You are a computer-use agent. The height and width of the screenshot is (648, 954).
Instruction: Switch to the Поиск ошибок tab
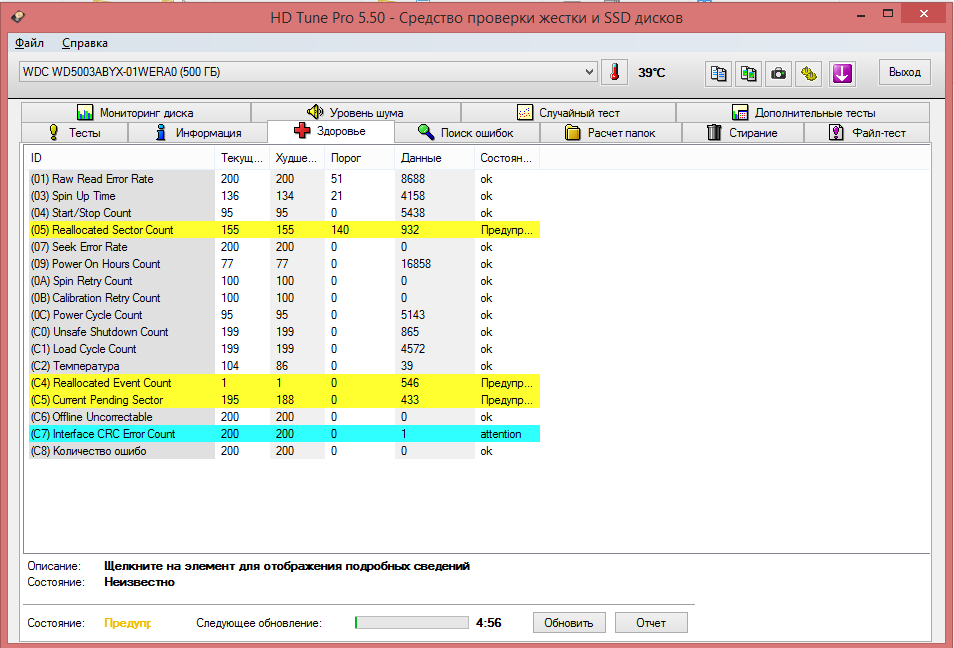point(467,133)
